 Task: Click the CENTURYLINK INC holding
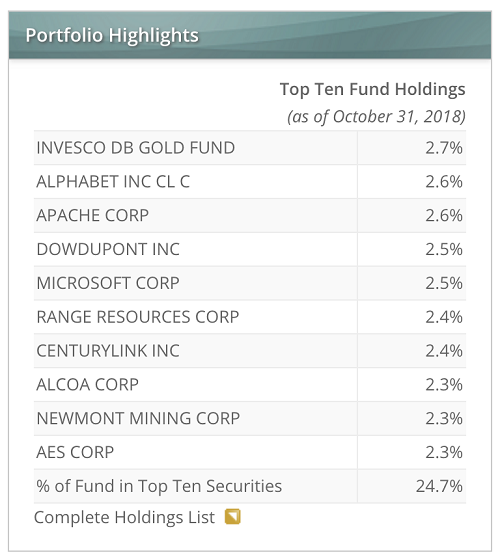[108, 351]
